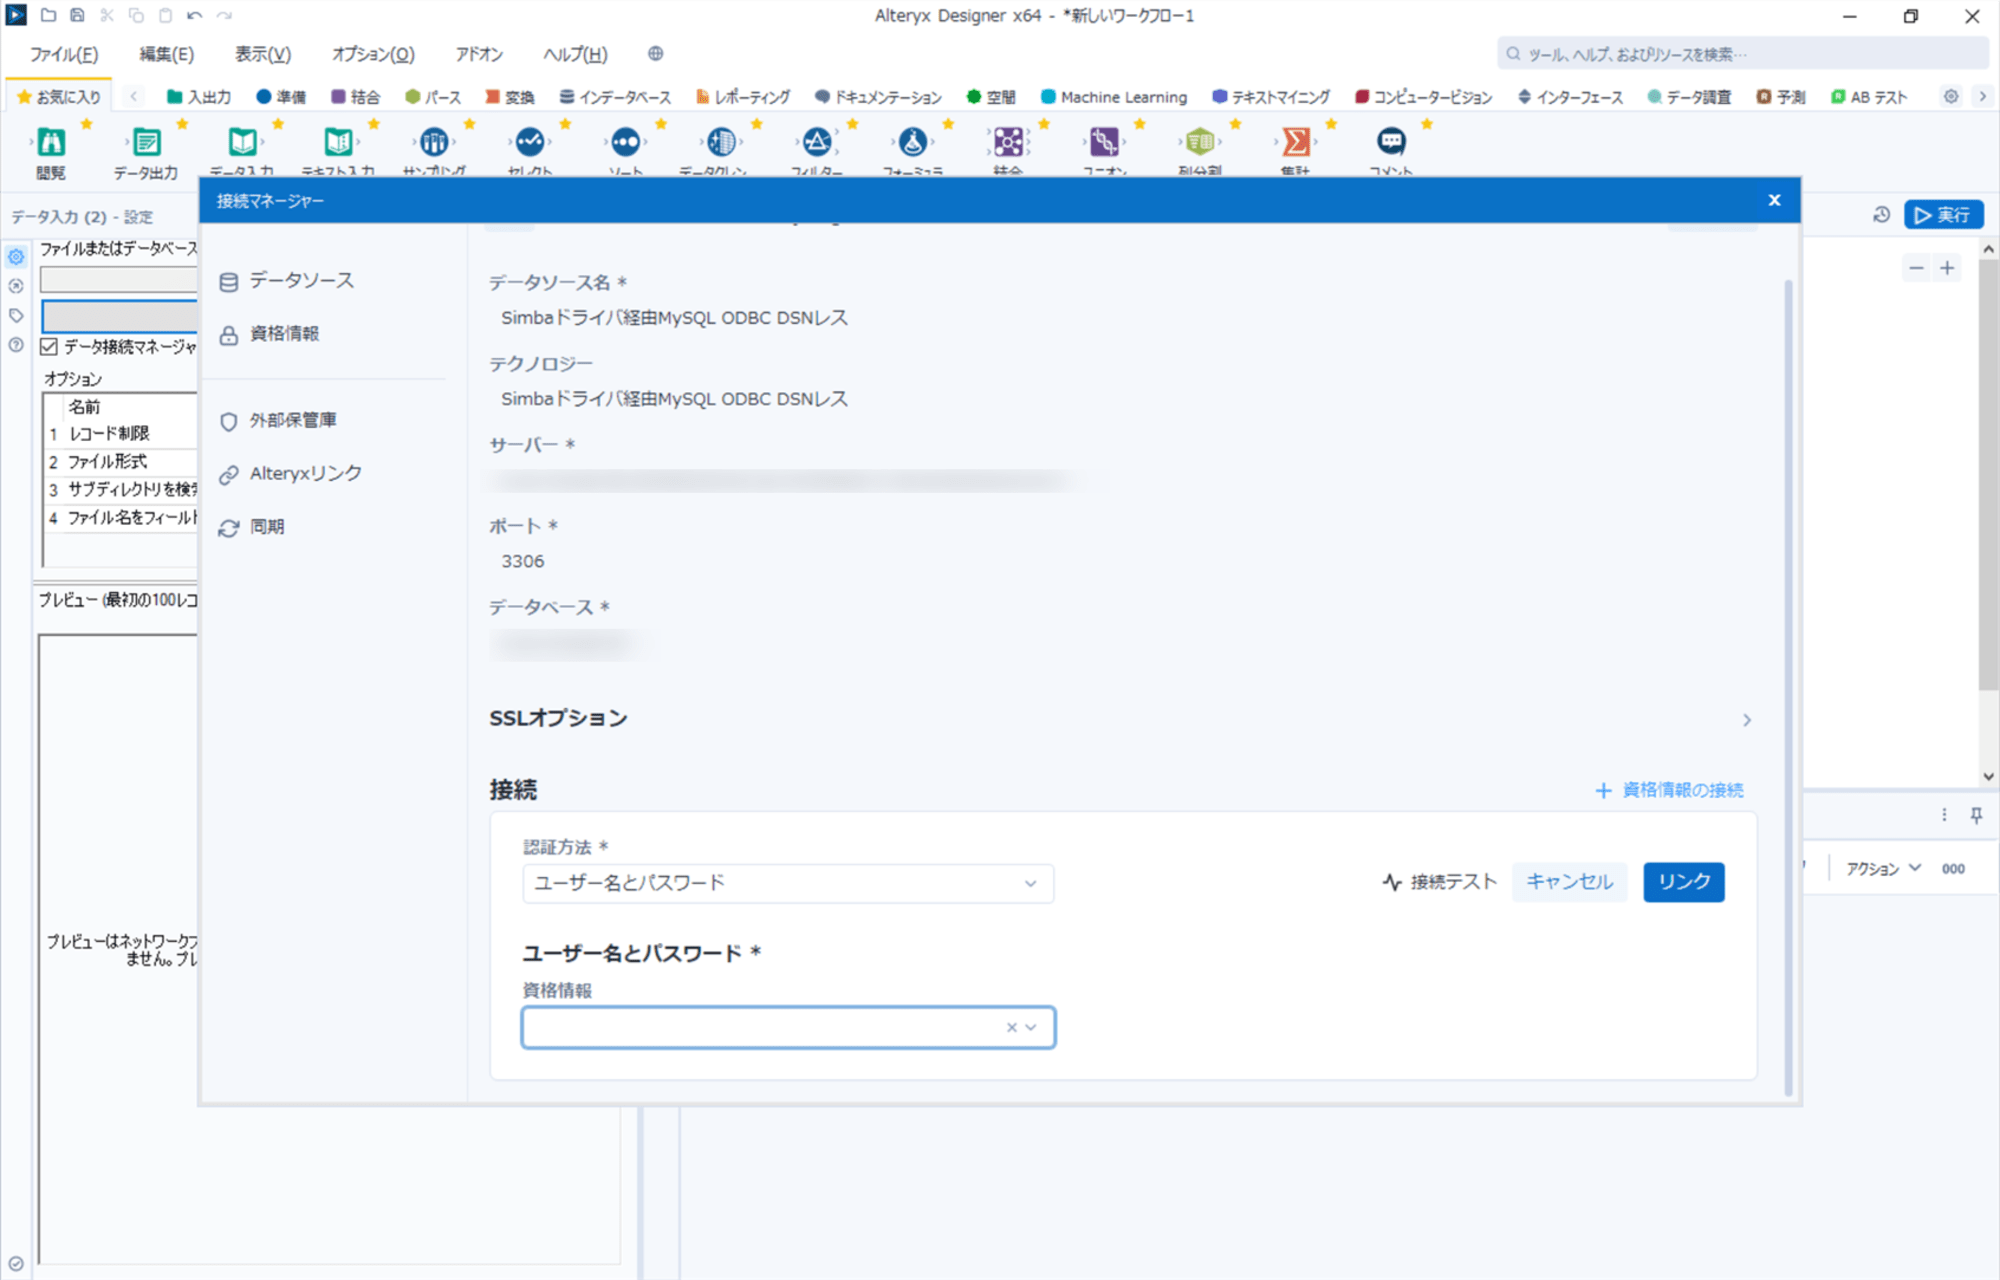Open the 編集(E) menu

pos(166,54)
